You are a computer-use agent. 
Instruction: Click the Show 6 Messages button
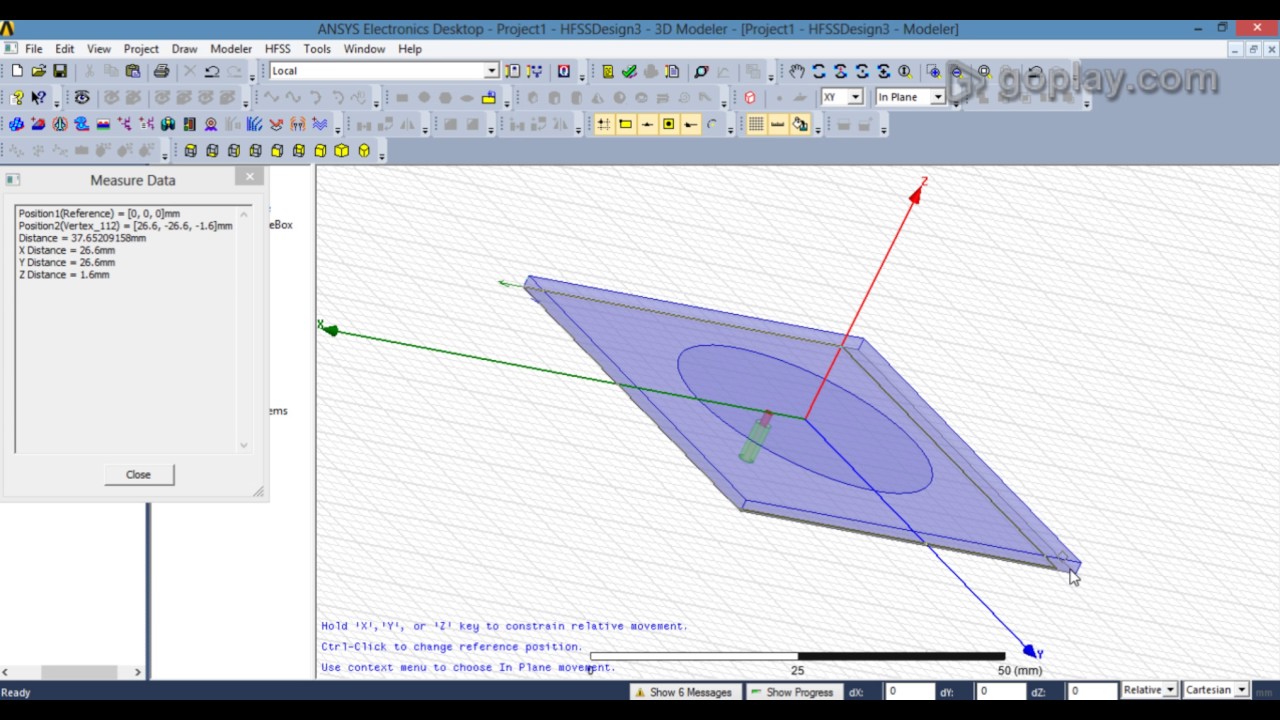[x=683, y=691]
